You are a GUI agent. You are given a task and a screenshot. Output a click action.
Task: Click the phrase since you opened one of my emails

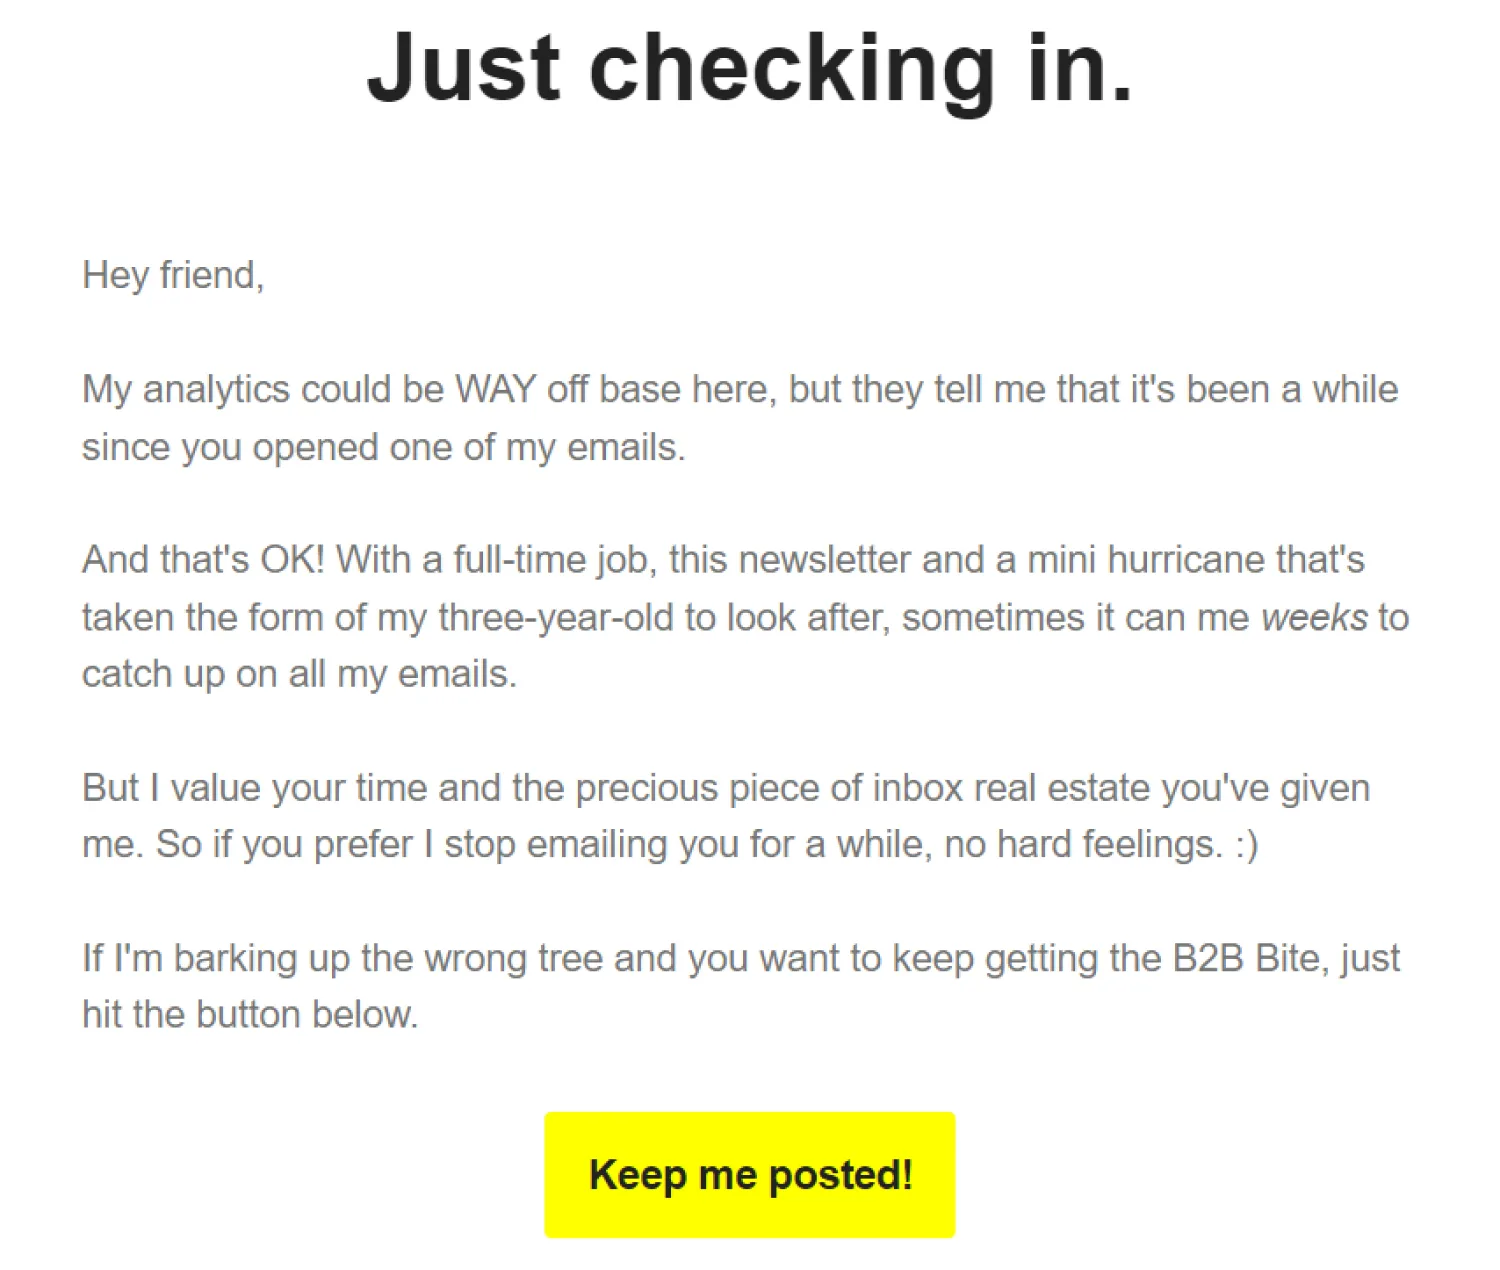pyautogui.click(x=384, y=447)
